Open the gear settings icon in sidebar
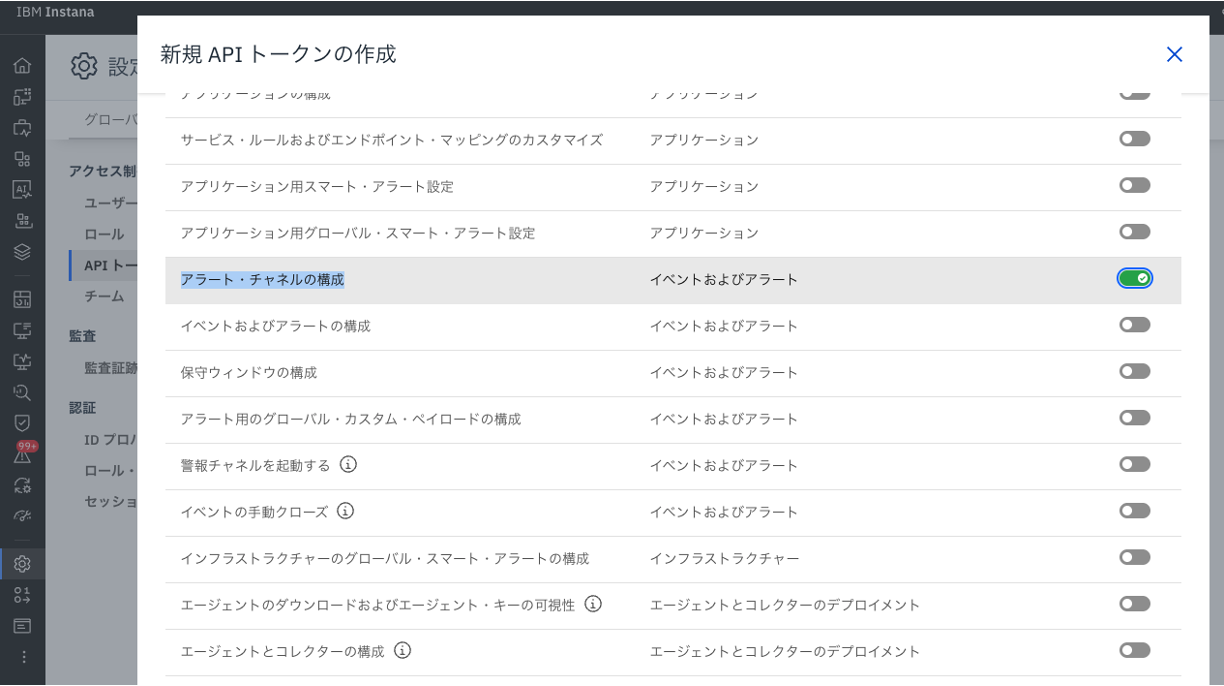 click(x=22, y=564)
